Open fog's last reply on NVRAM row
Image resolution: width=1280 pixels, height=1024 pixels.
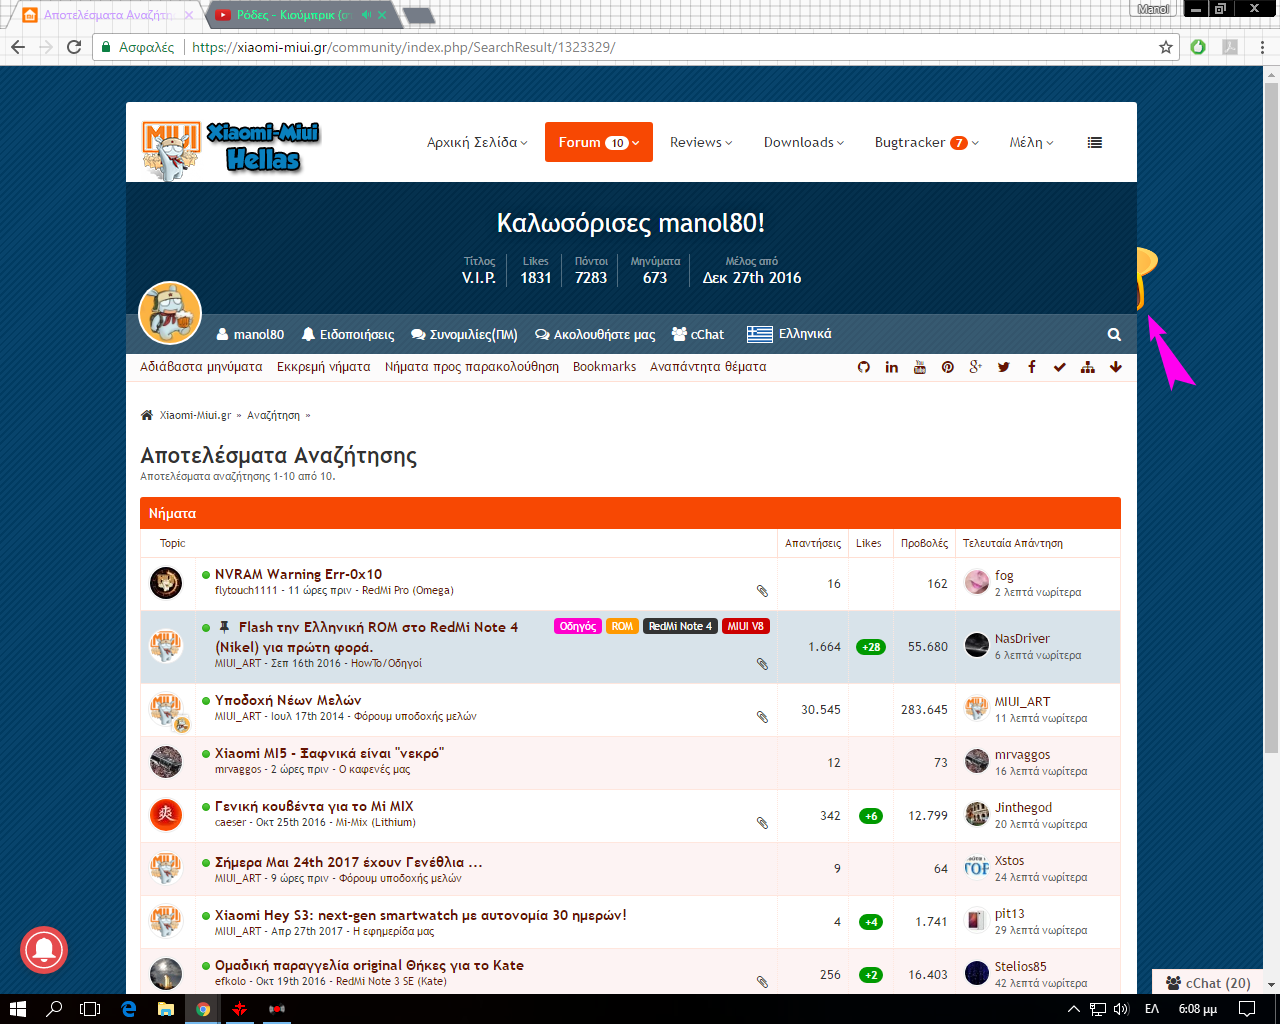1004,576
